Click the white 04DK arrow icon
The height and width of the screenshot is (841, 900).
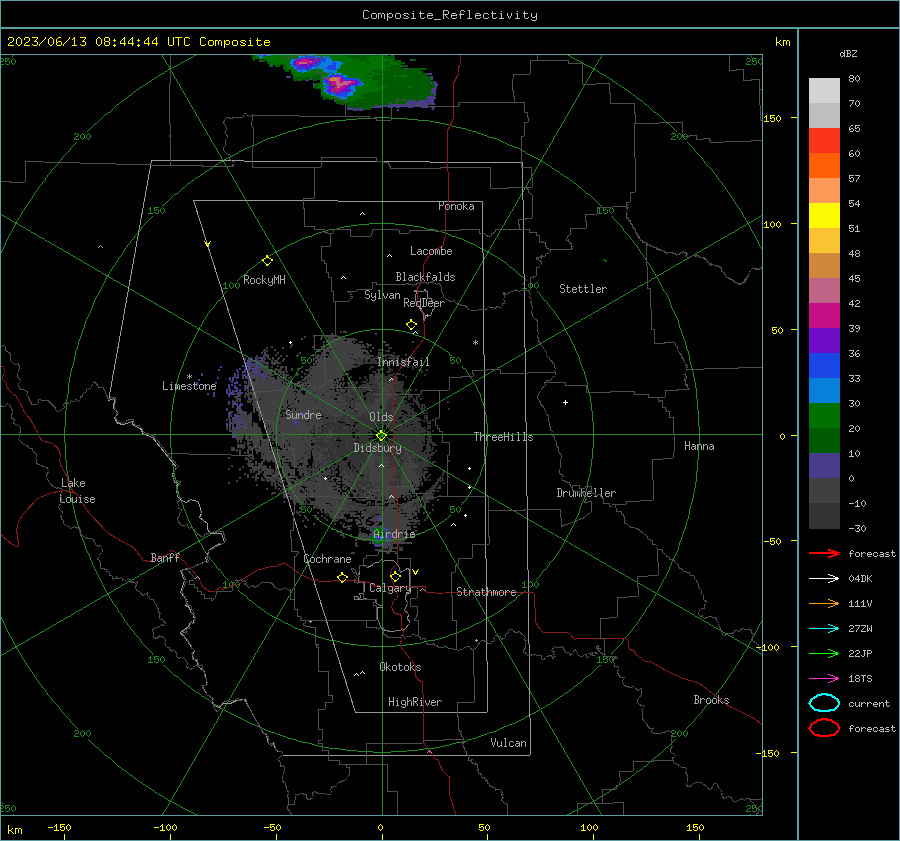click(x=824, y=578)
